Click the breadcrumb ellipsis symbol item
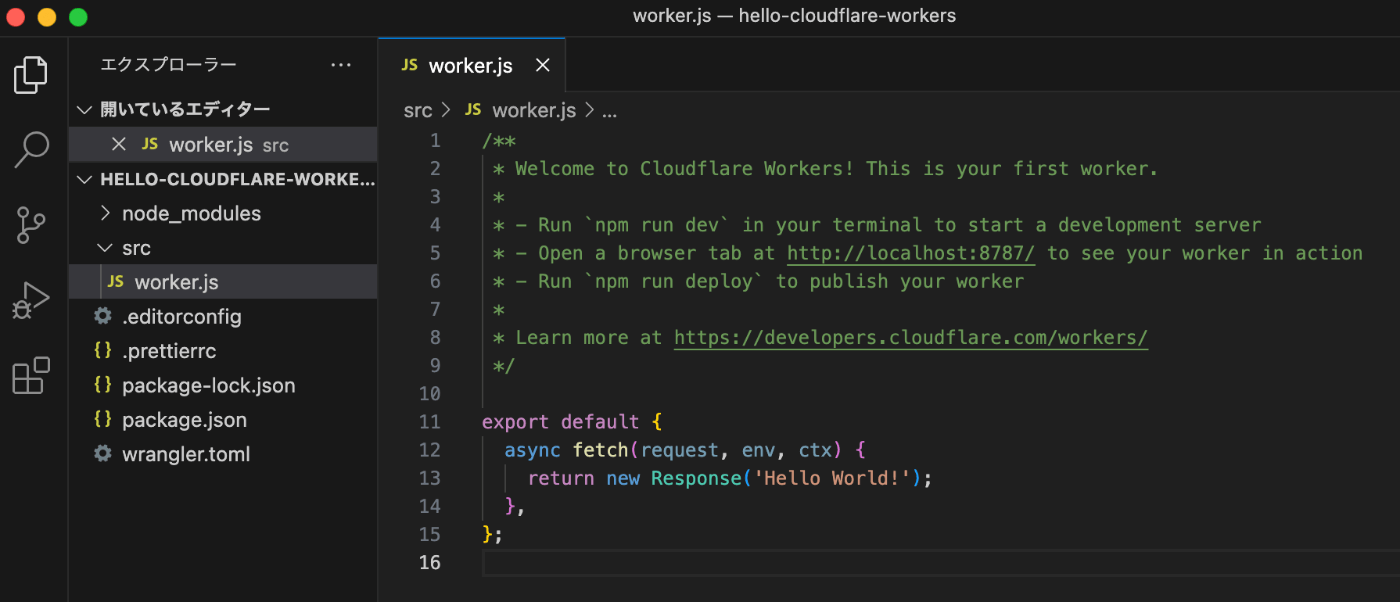Image resolution: width=1400 pixels, height=602 pixels. tap(609, 111)
